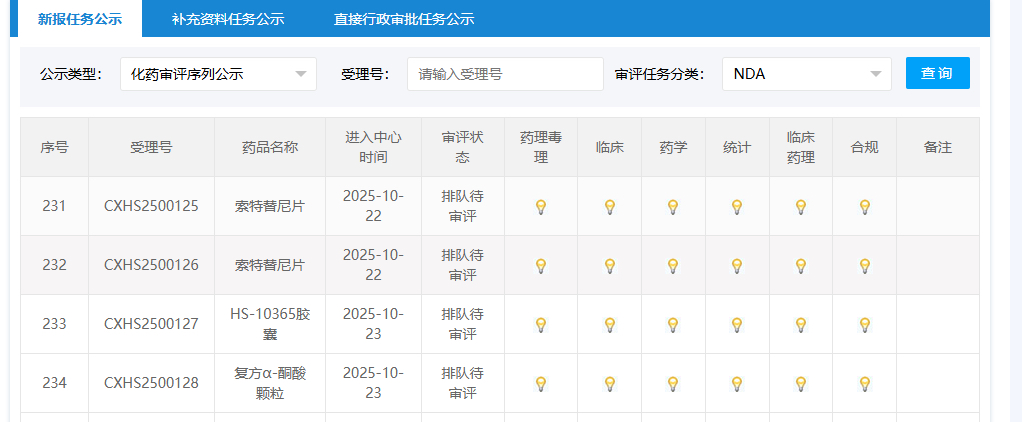Click sequence number 233
This screenshot has width=1022, height=422.
click(54, 324)
